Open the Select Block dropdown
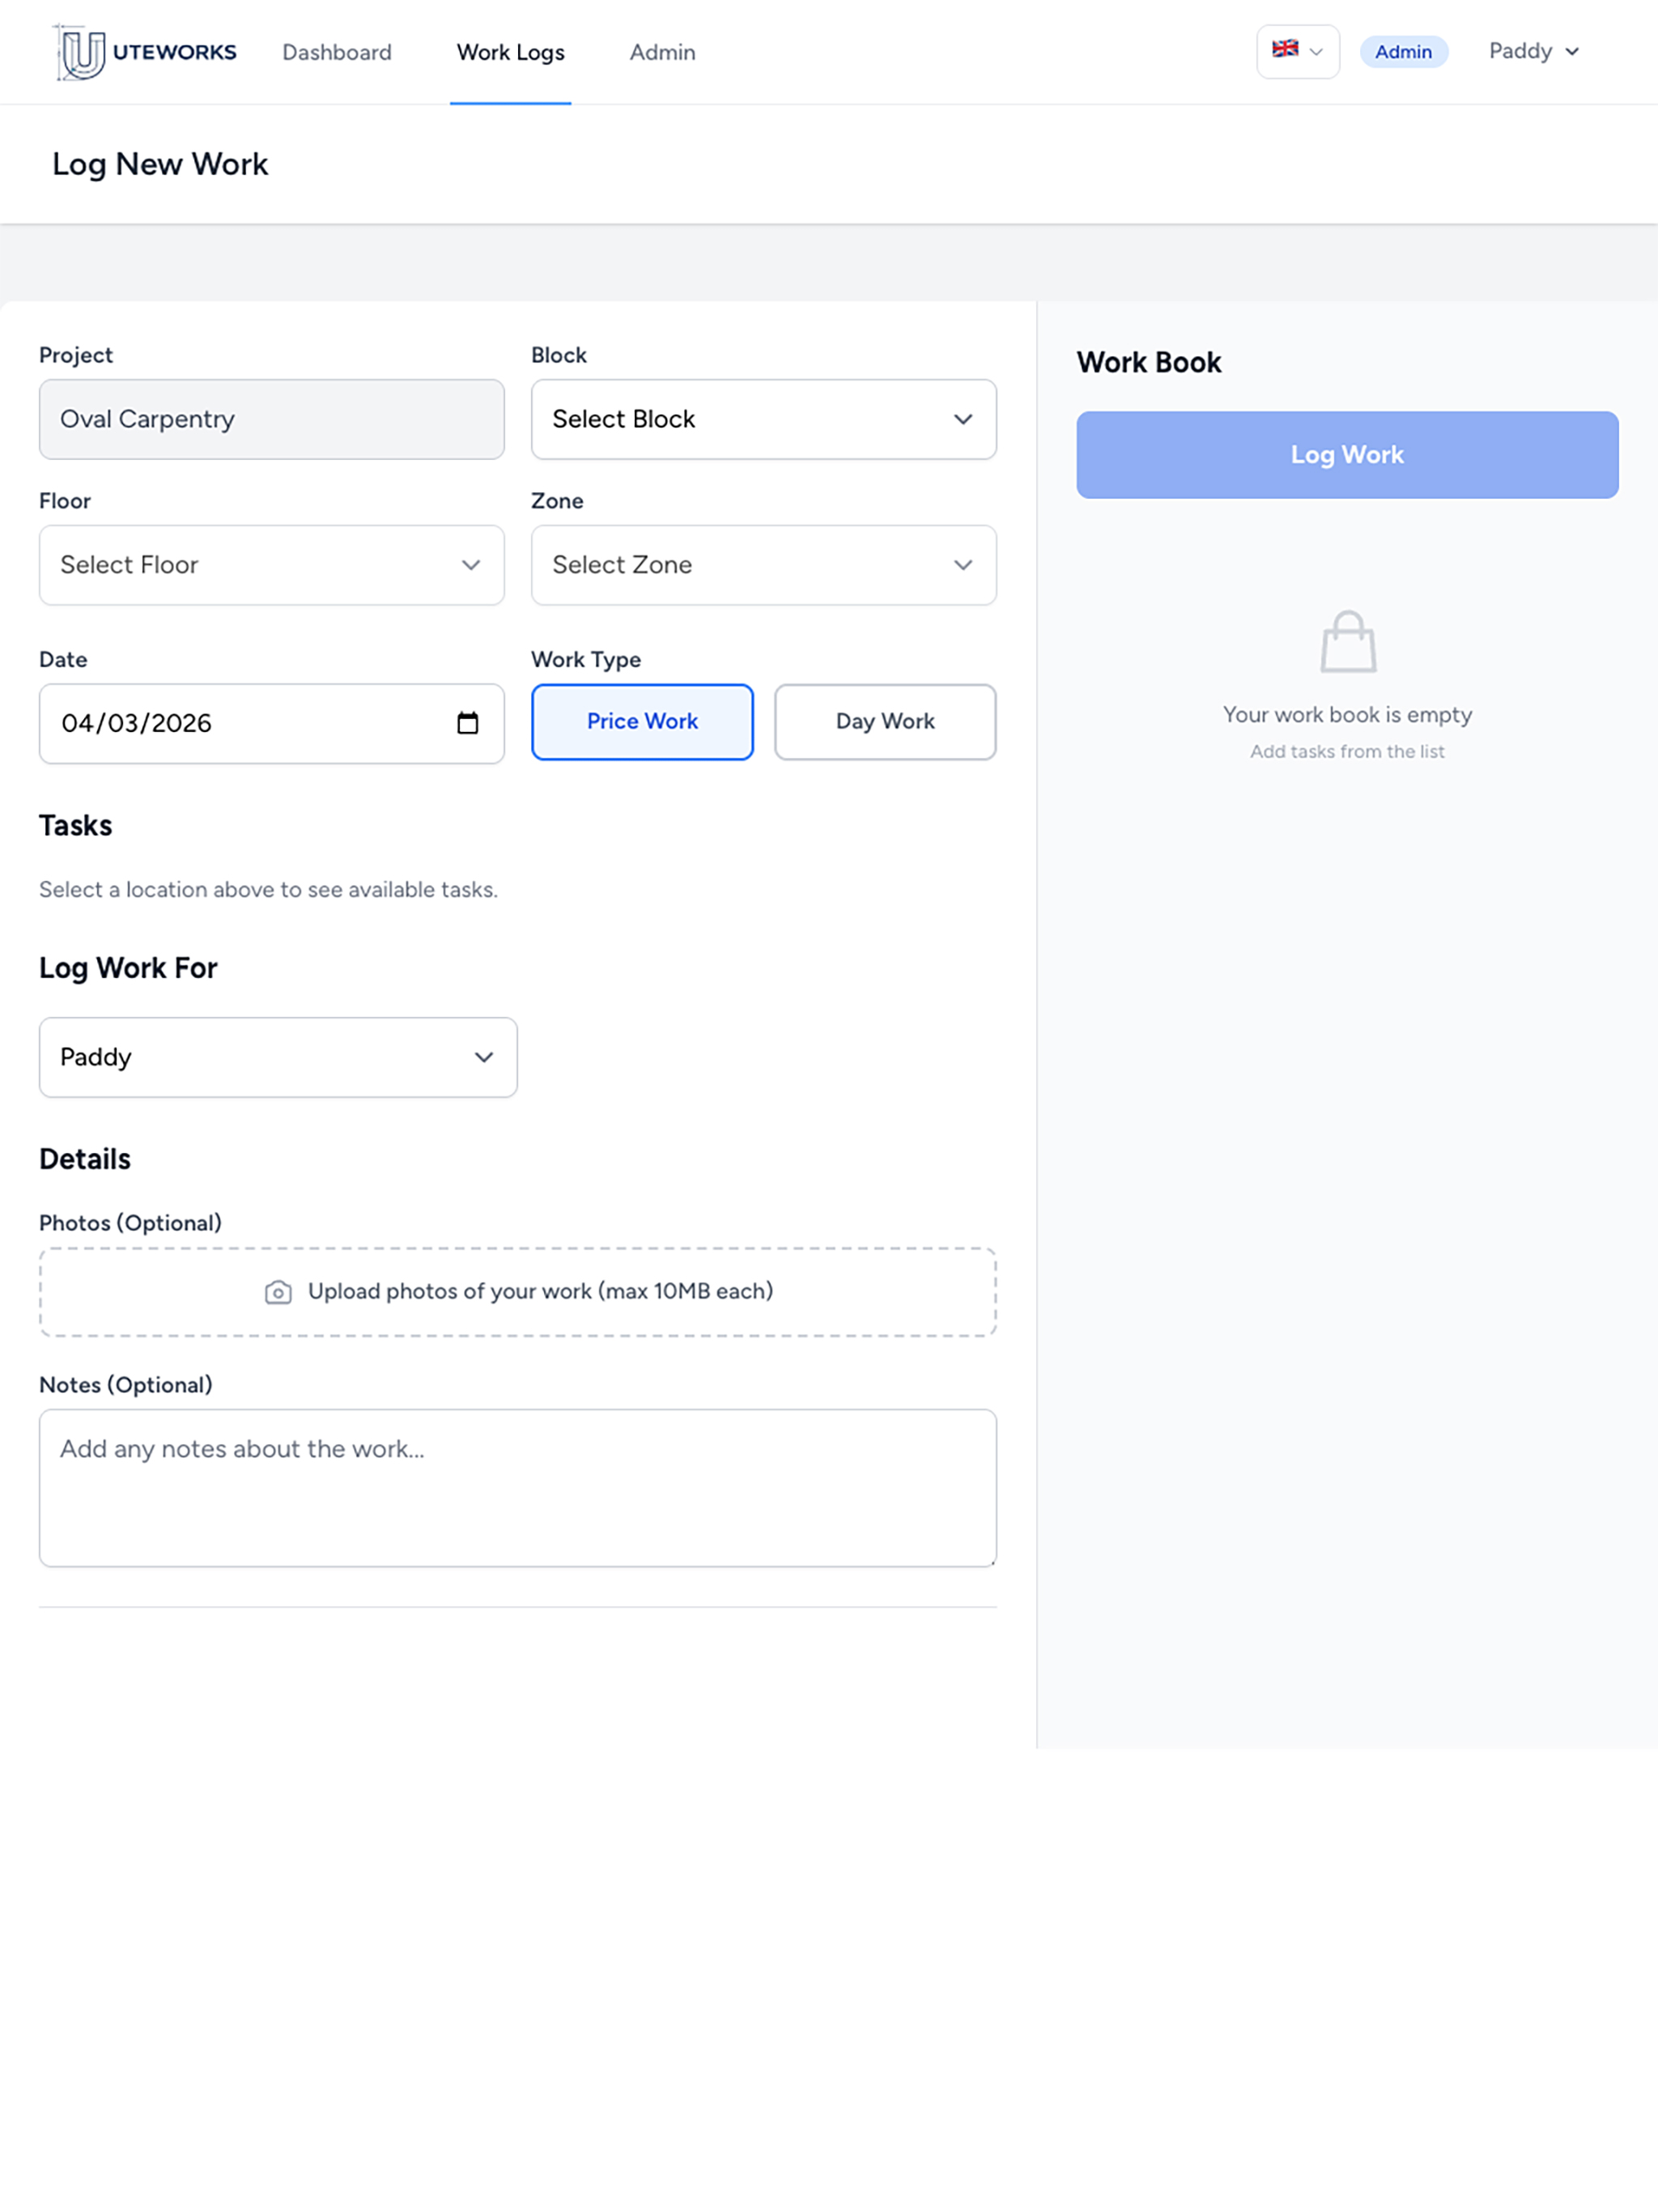The image size is (1658, 2212). [x=764, y=419]
